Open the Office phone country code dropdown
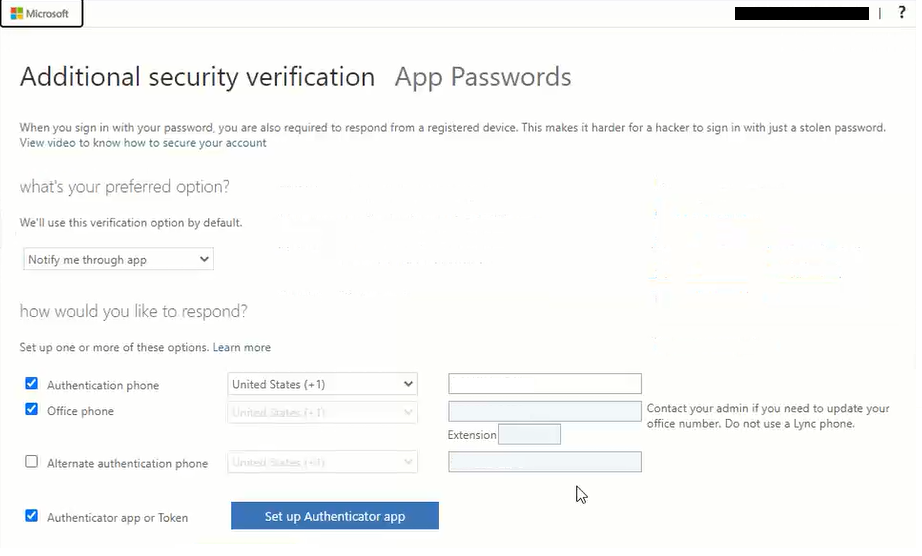Viewport: 922px width, 556px height. tap(322, 412)
